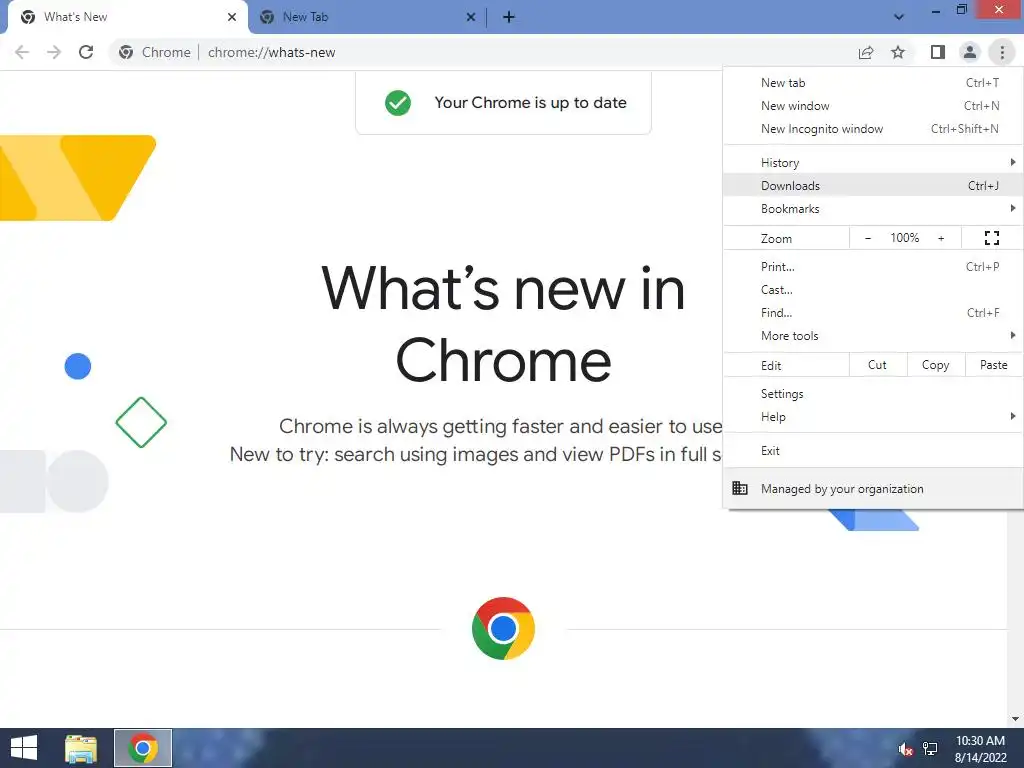The width and height of the screenshot is (1024, 768).
Task: Click scrollbar down arrow on page
Action: (x=1015, y=718)
